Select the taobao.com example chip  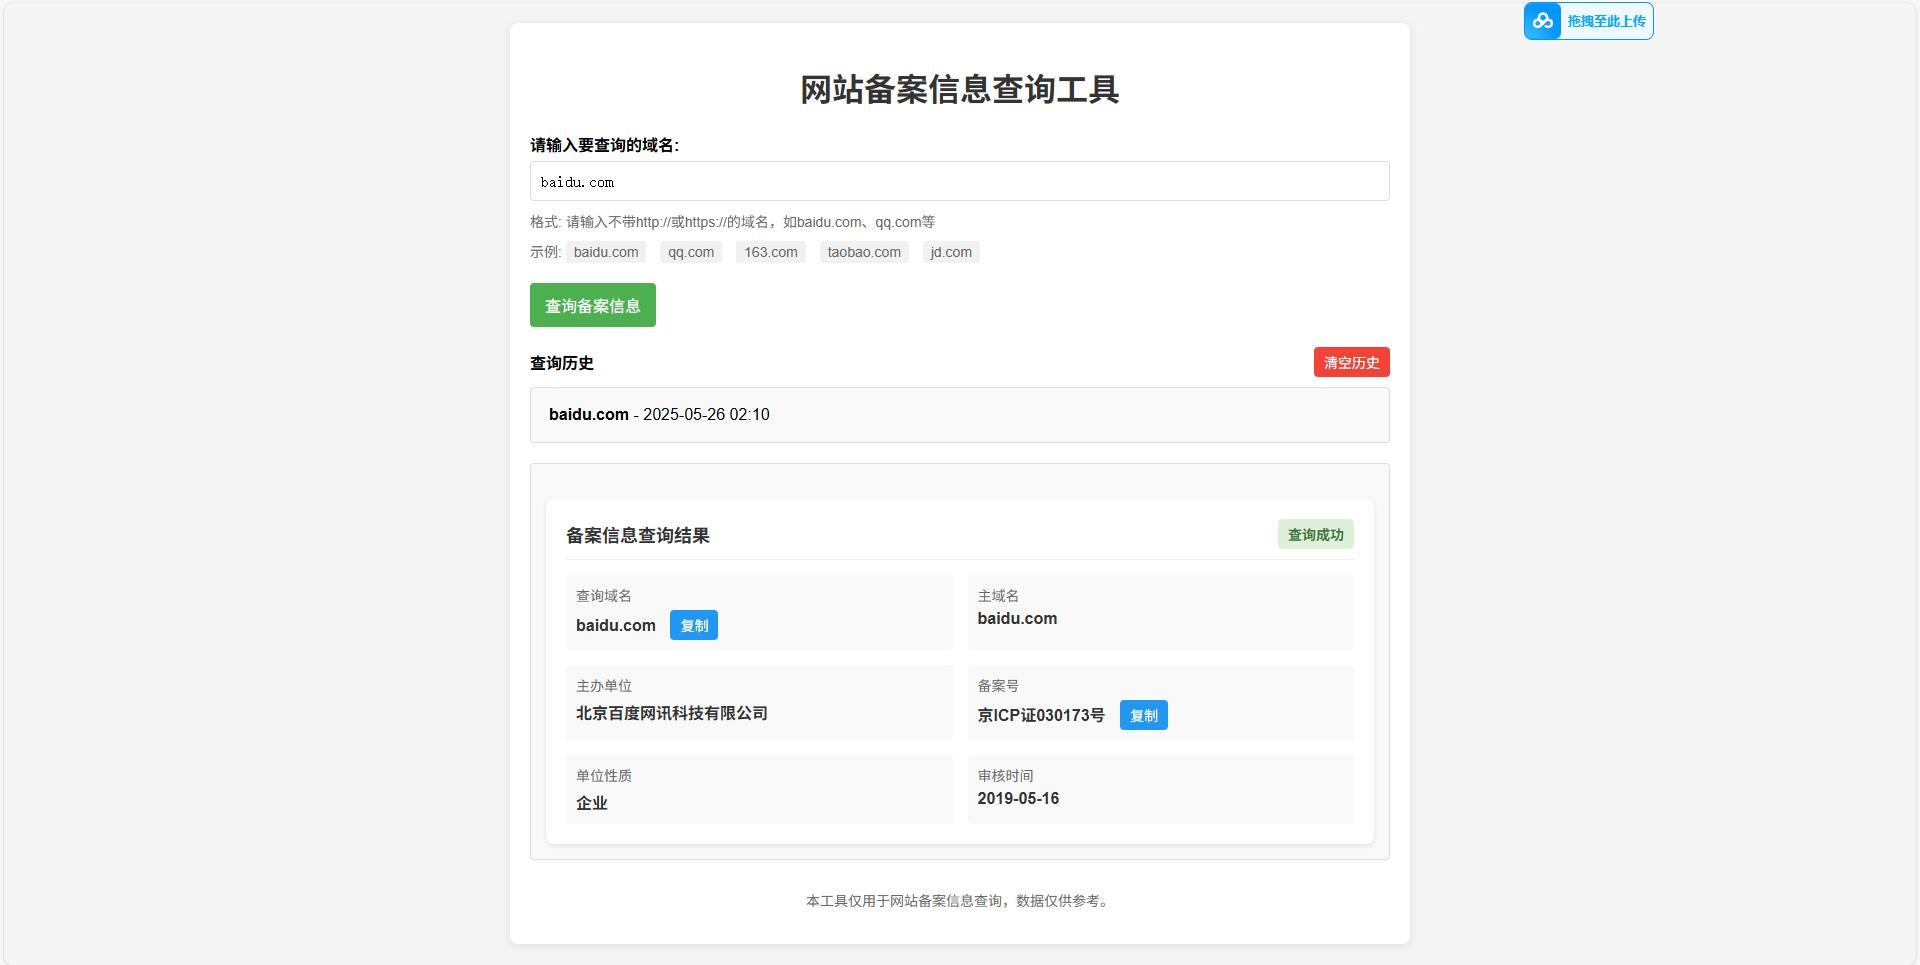tap(864, 252)
